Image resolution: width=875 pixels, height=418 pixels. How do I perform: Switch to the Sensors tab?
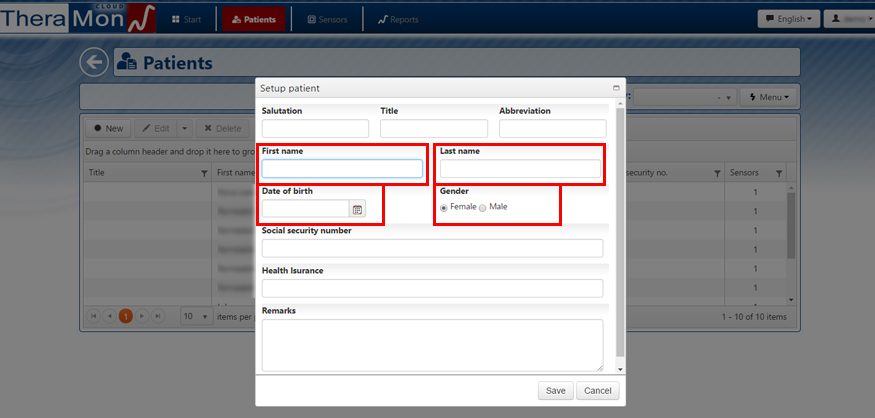[326, 19]
